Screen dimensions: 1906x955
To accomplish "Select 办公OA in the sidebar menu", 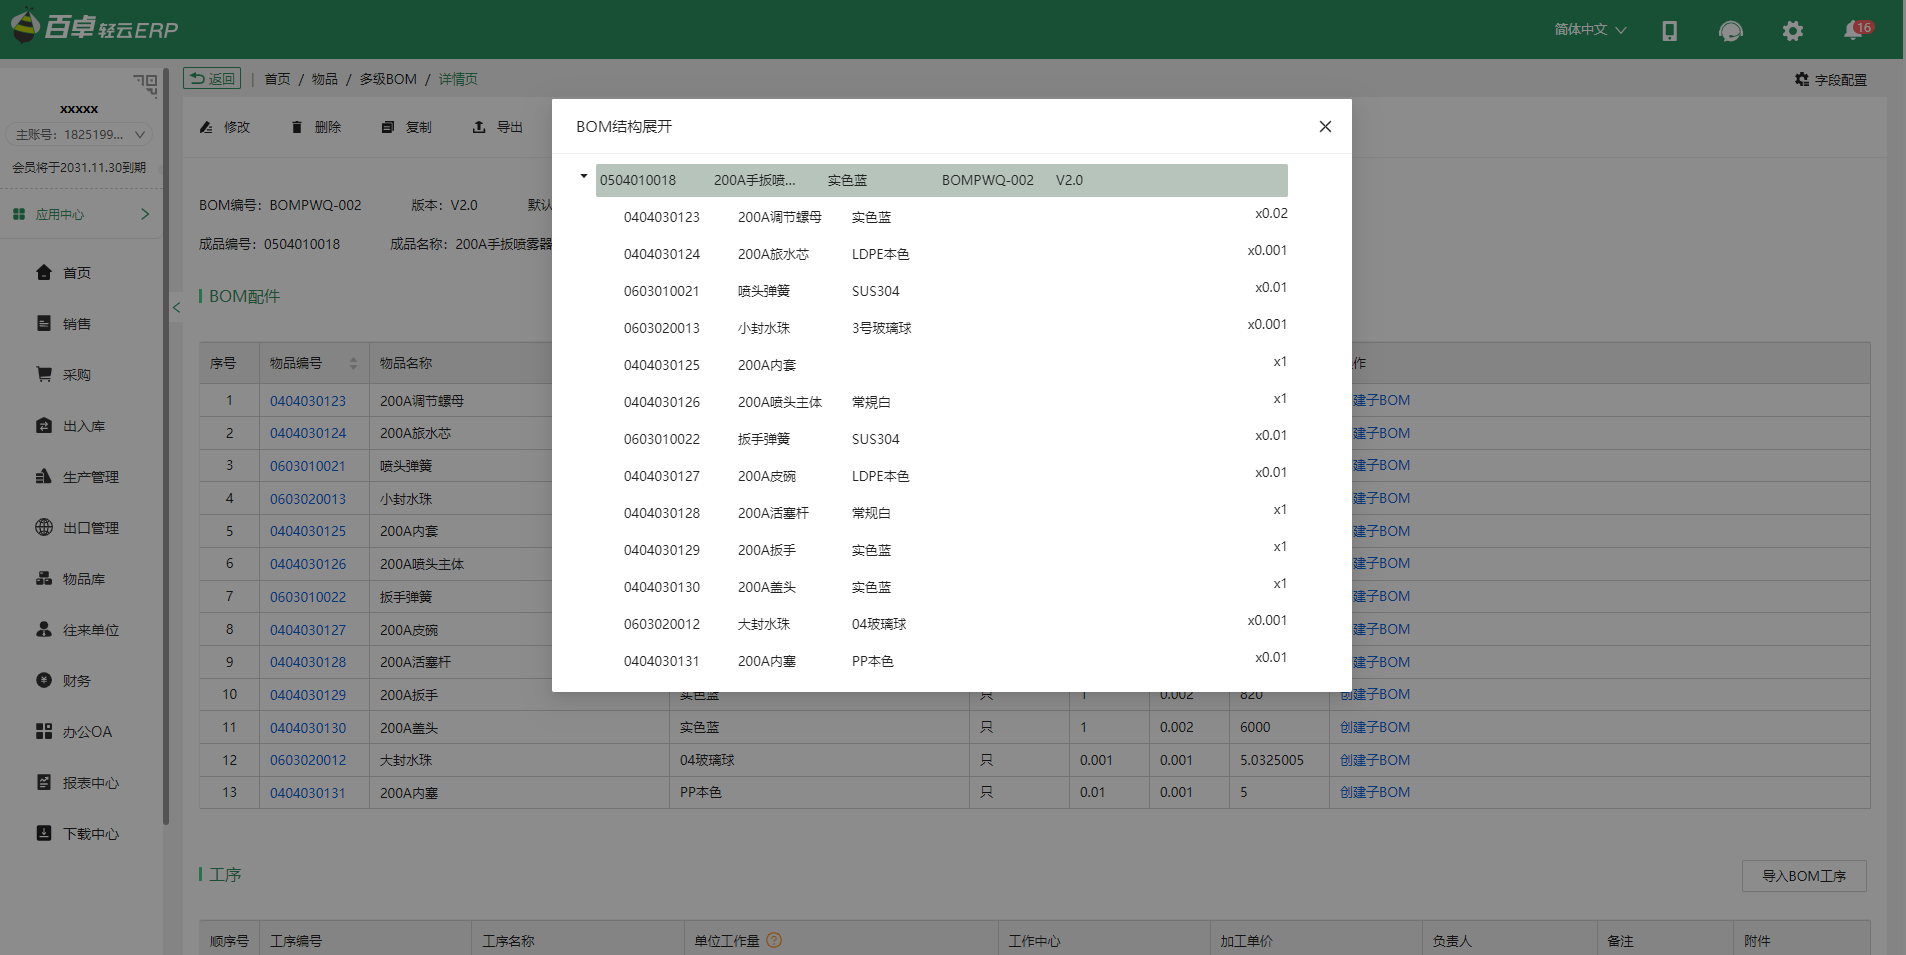I will (88, 732).
